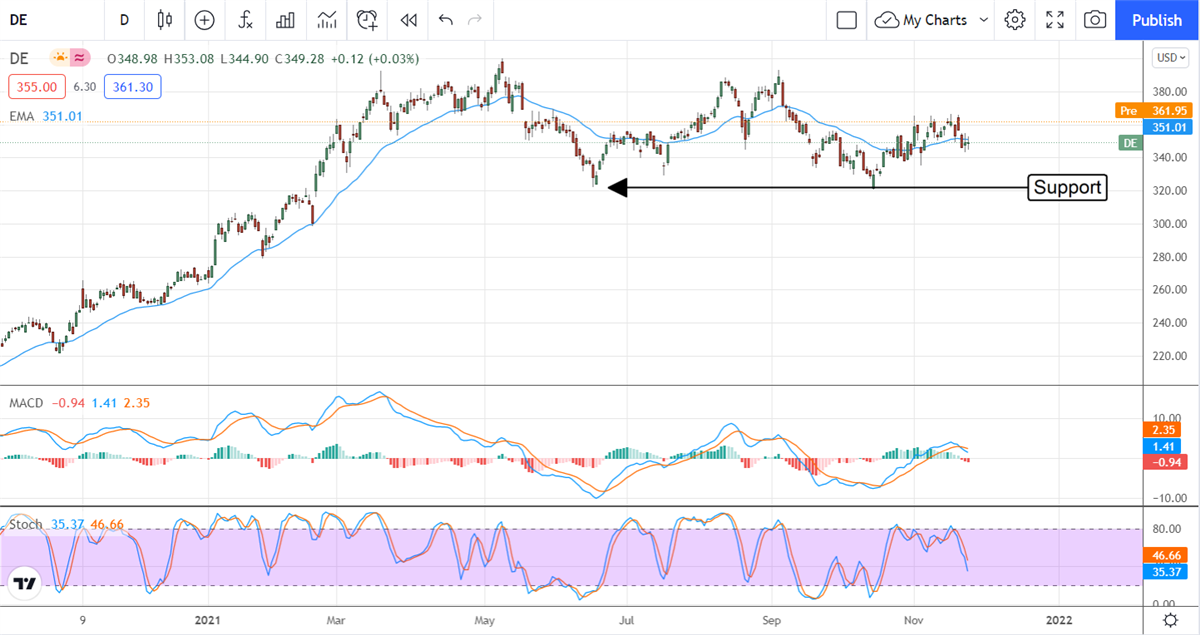Click compare or add symbol plus icon
The width and height of the screenshot is (1200, 635).
pyautogui.click(x=205, y=20)
